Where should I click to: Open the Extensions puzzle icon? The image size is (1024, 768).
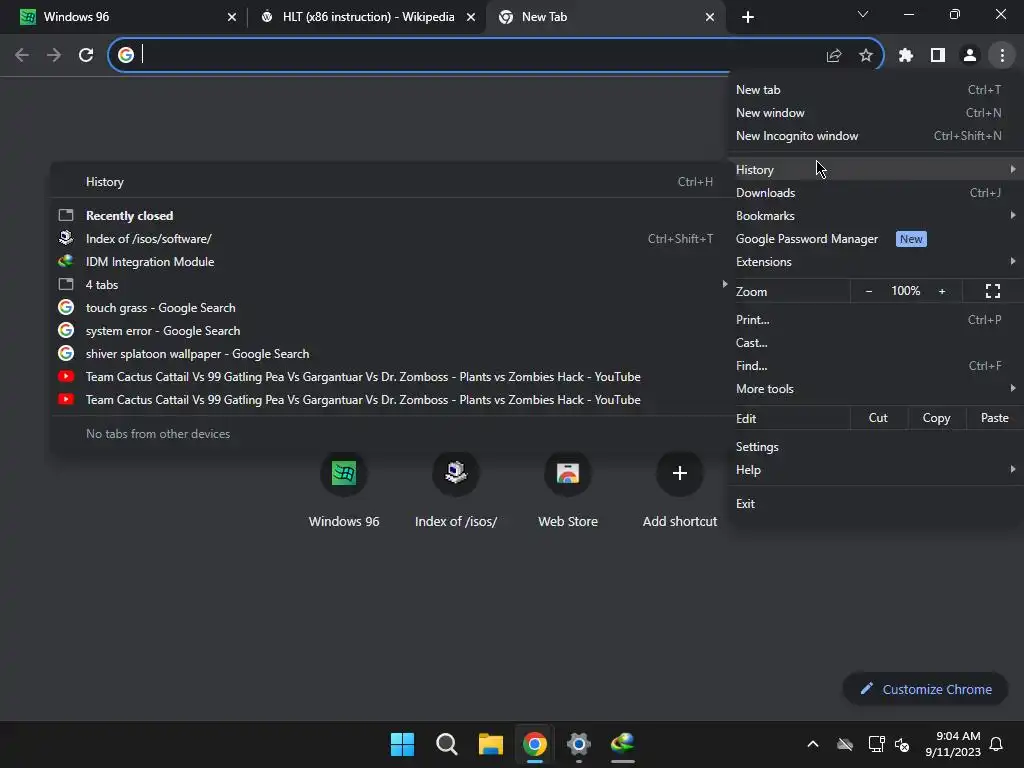(x=905, y=56)
